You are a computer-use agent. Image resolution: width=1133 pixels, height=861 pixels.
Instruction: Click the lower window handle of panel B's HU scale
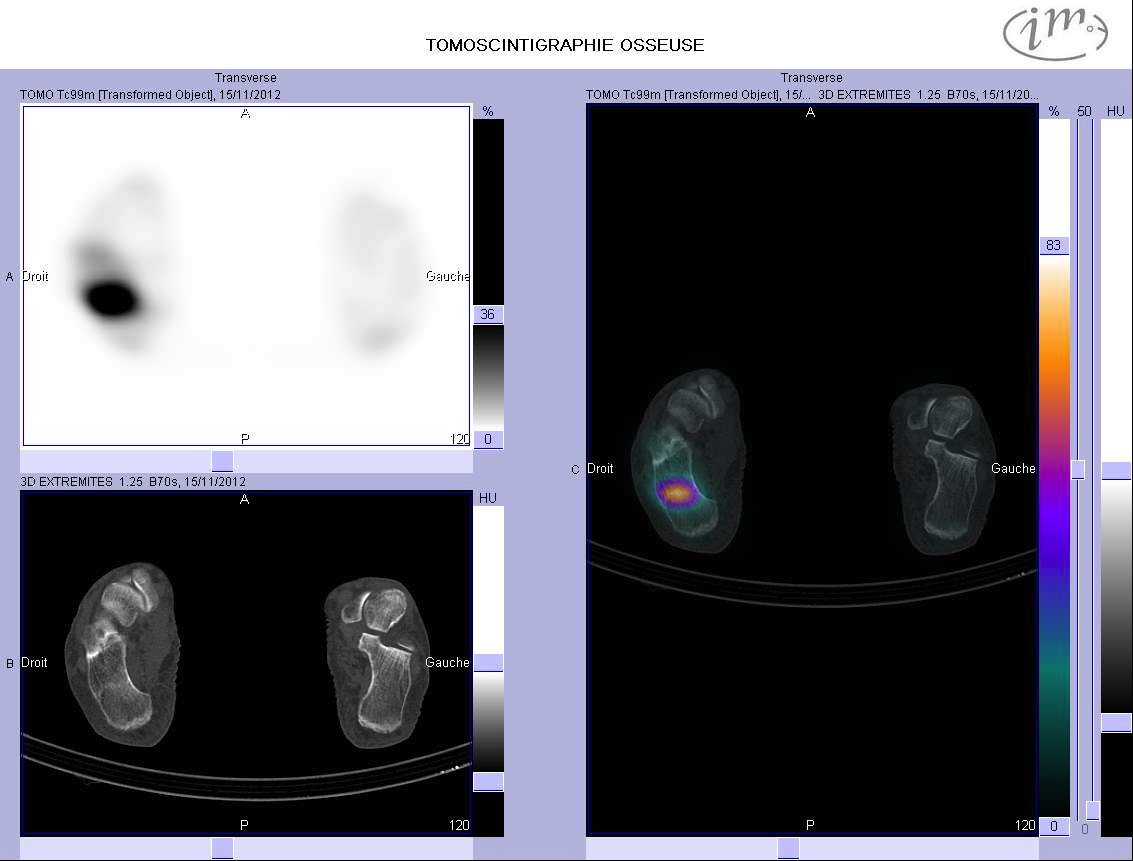[488, 782]
